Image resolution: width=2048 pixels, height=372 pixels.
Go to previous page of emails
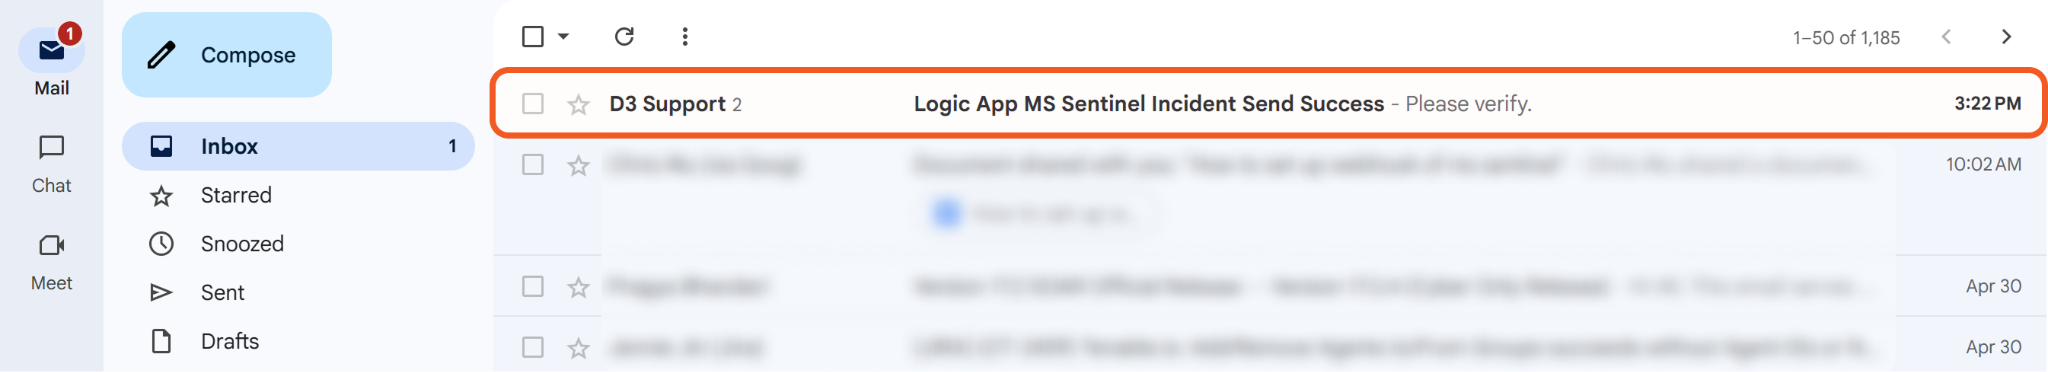tap(1946, 37)
